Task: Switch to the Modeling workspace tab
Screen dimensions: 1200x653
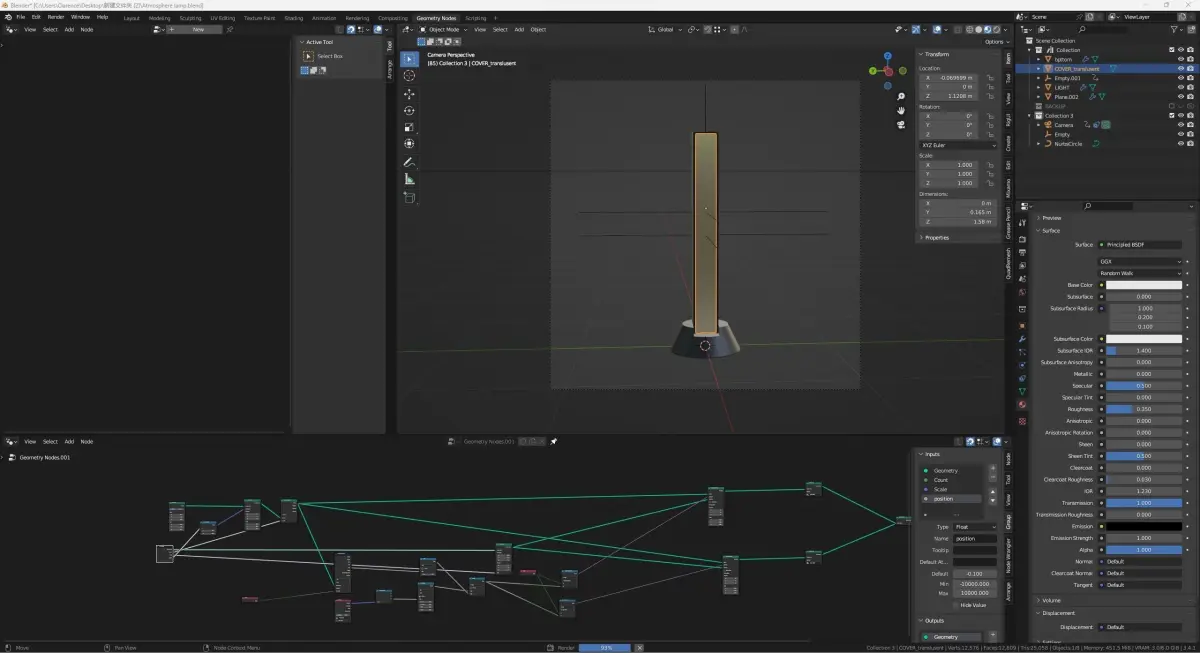Action: click(159, 18)
